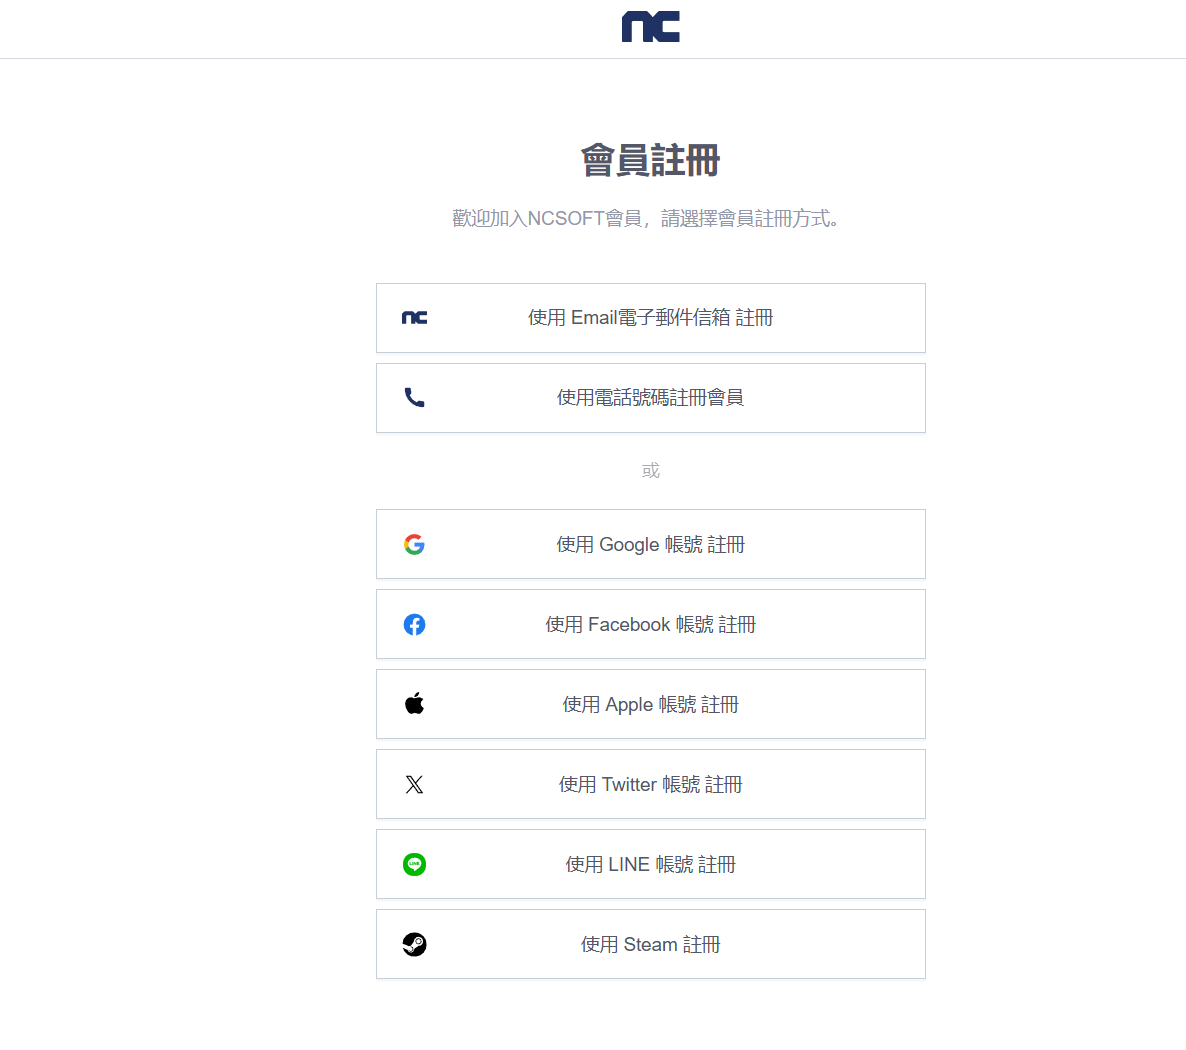Sign up with the 使用 Google 帳號 註冊 label
The width and height of the screenshot is (1186, 1050).
click(650, 544)
